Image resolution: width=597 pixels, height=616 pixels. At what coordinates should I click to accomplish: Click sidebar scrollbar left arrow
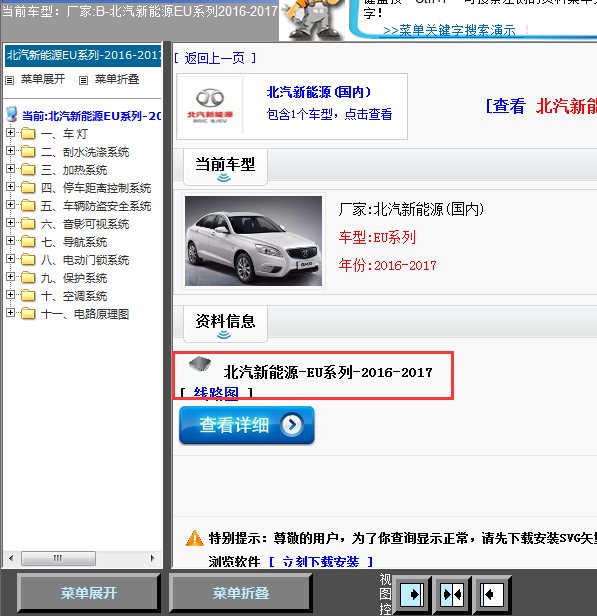point(11,558)
